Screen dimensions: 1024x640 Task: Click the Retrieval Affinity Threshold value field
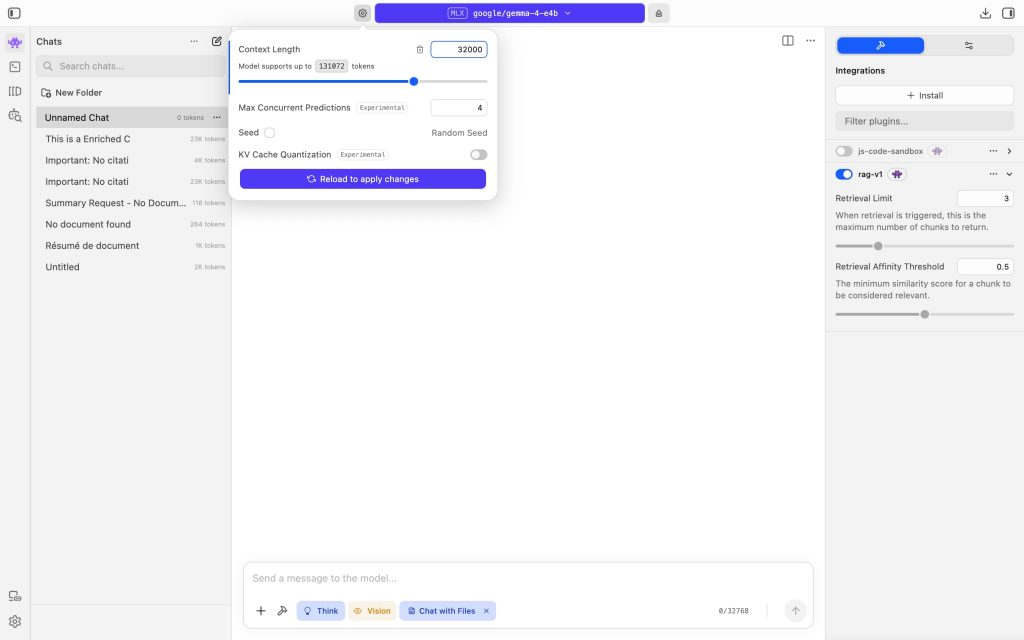(x=985, y=266)
